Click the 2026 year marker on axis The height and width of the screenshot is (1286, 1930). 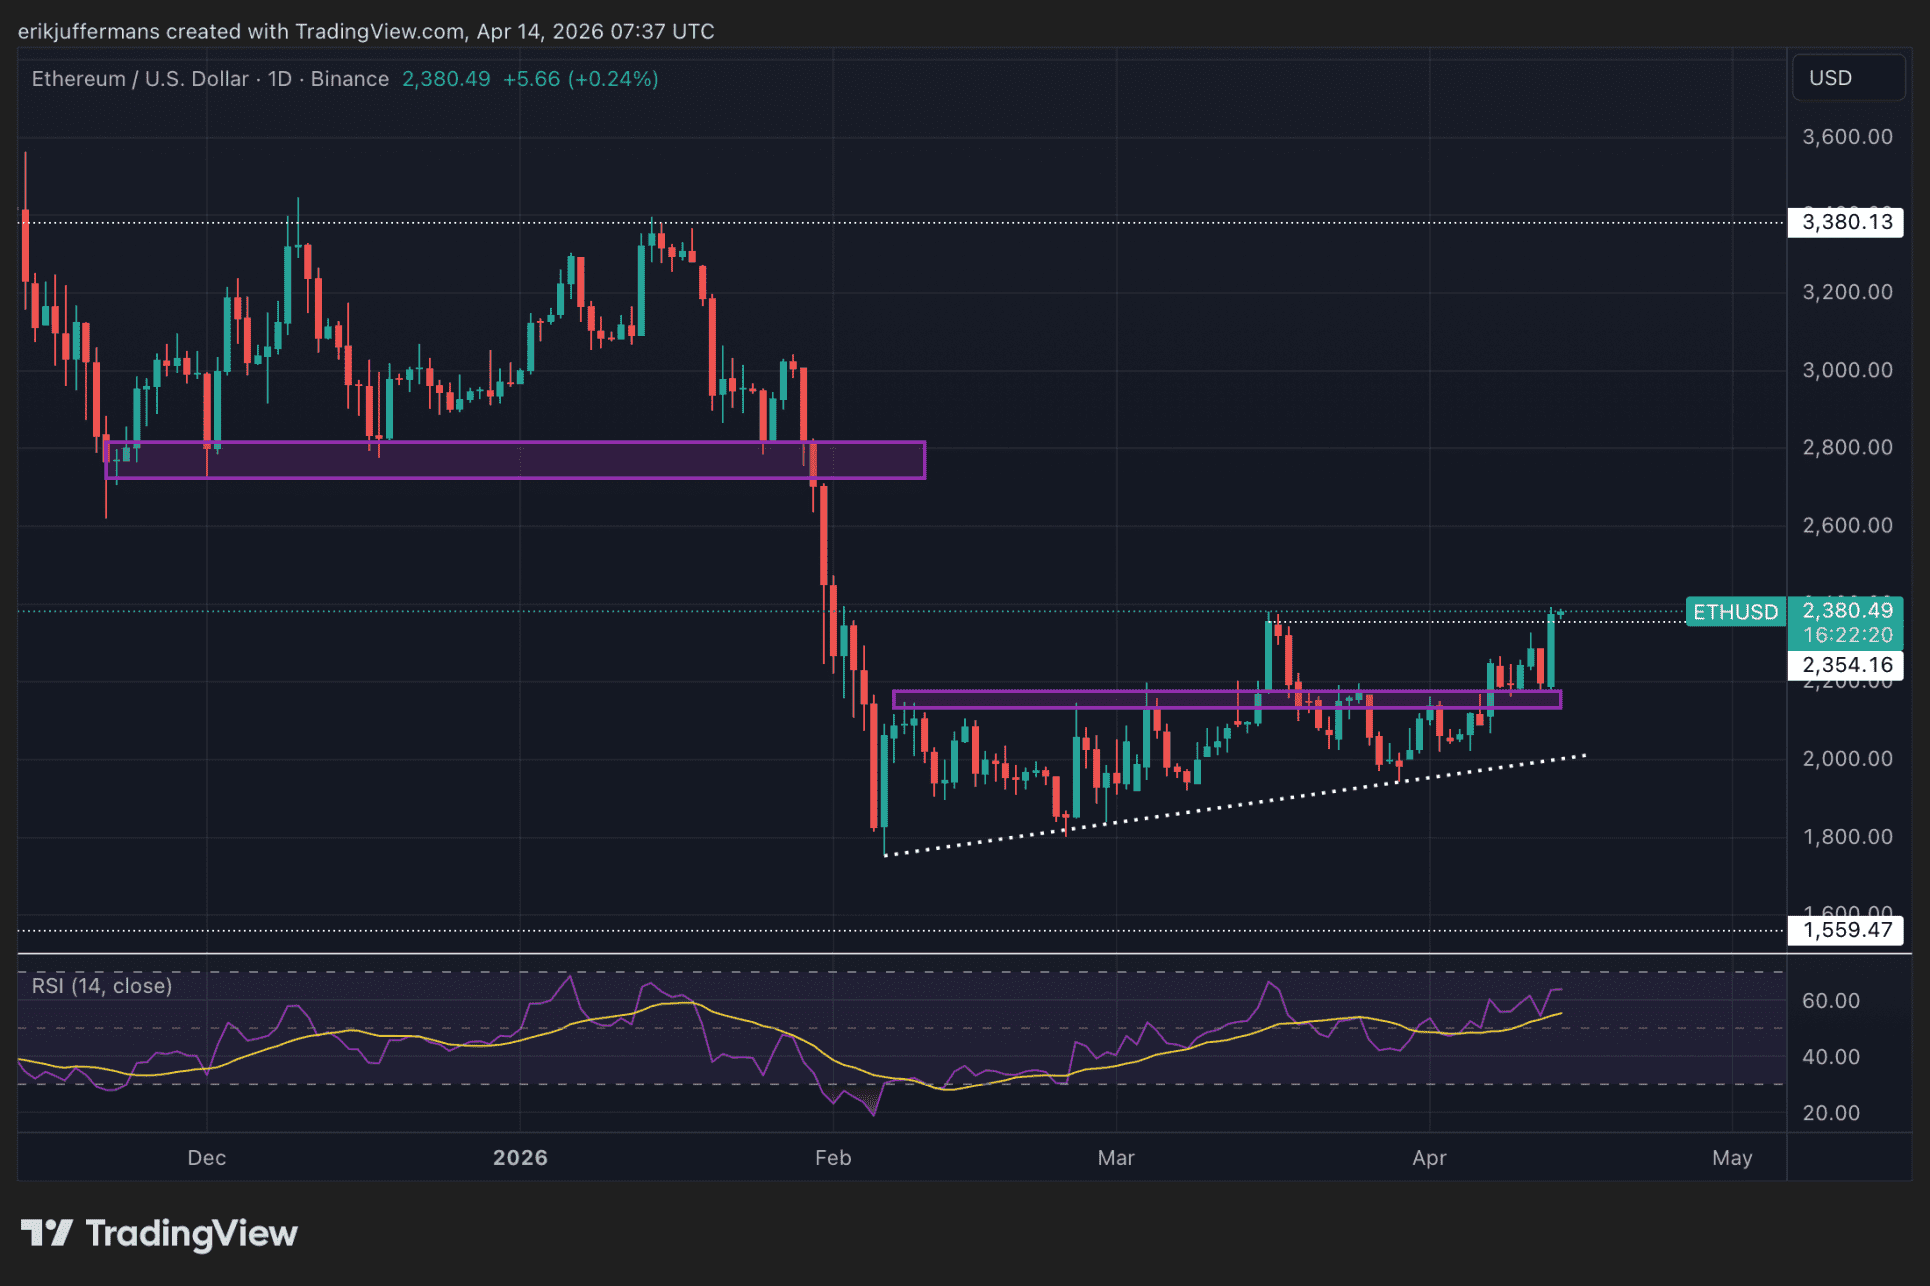pyautogui.click(x=520, y=1158)
